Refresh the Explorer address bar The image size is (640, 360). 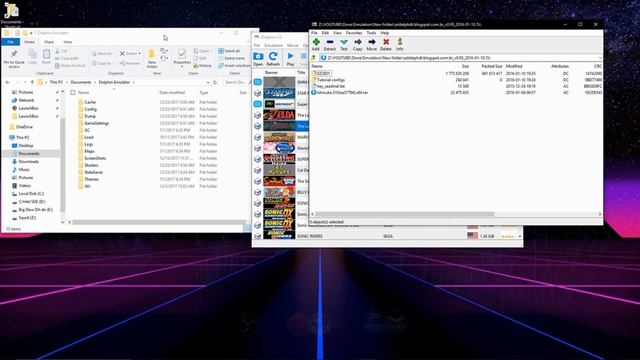(x=215, y=82)
